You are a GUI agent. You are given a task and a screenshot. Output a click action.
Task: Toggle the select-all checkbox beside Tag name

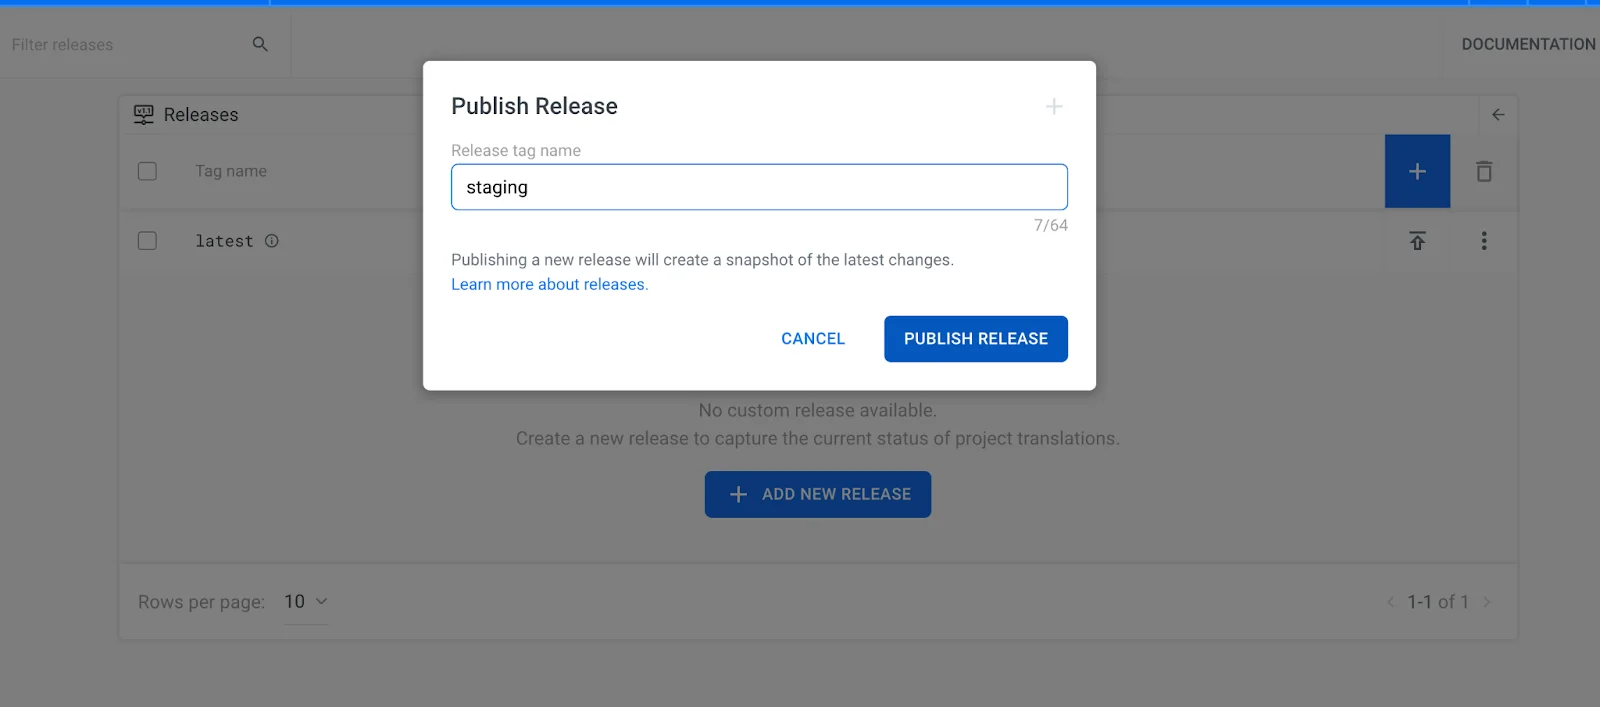(x=147, y=171)
